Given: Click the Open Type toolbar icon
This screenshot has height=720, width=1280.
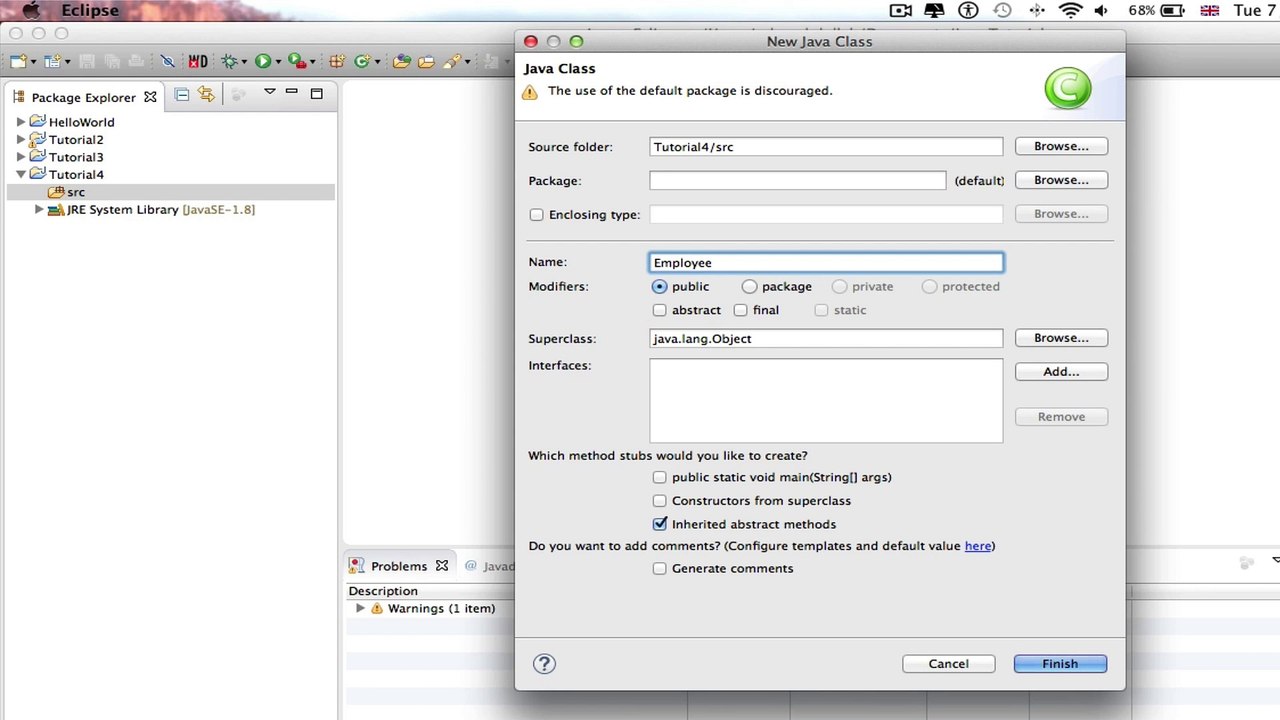Looking at the screenshot, I should [402, 62].
